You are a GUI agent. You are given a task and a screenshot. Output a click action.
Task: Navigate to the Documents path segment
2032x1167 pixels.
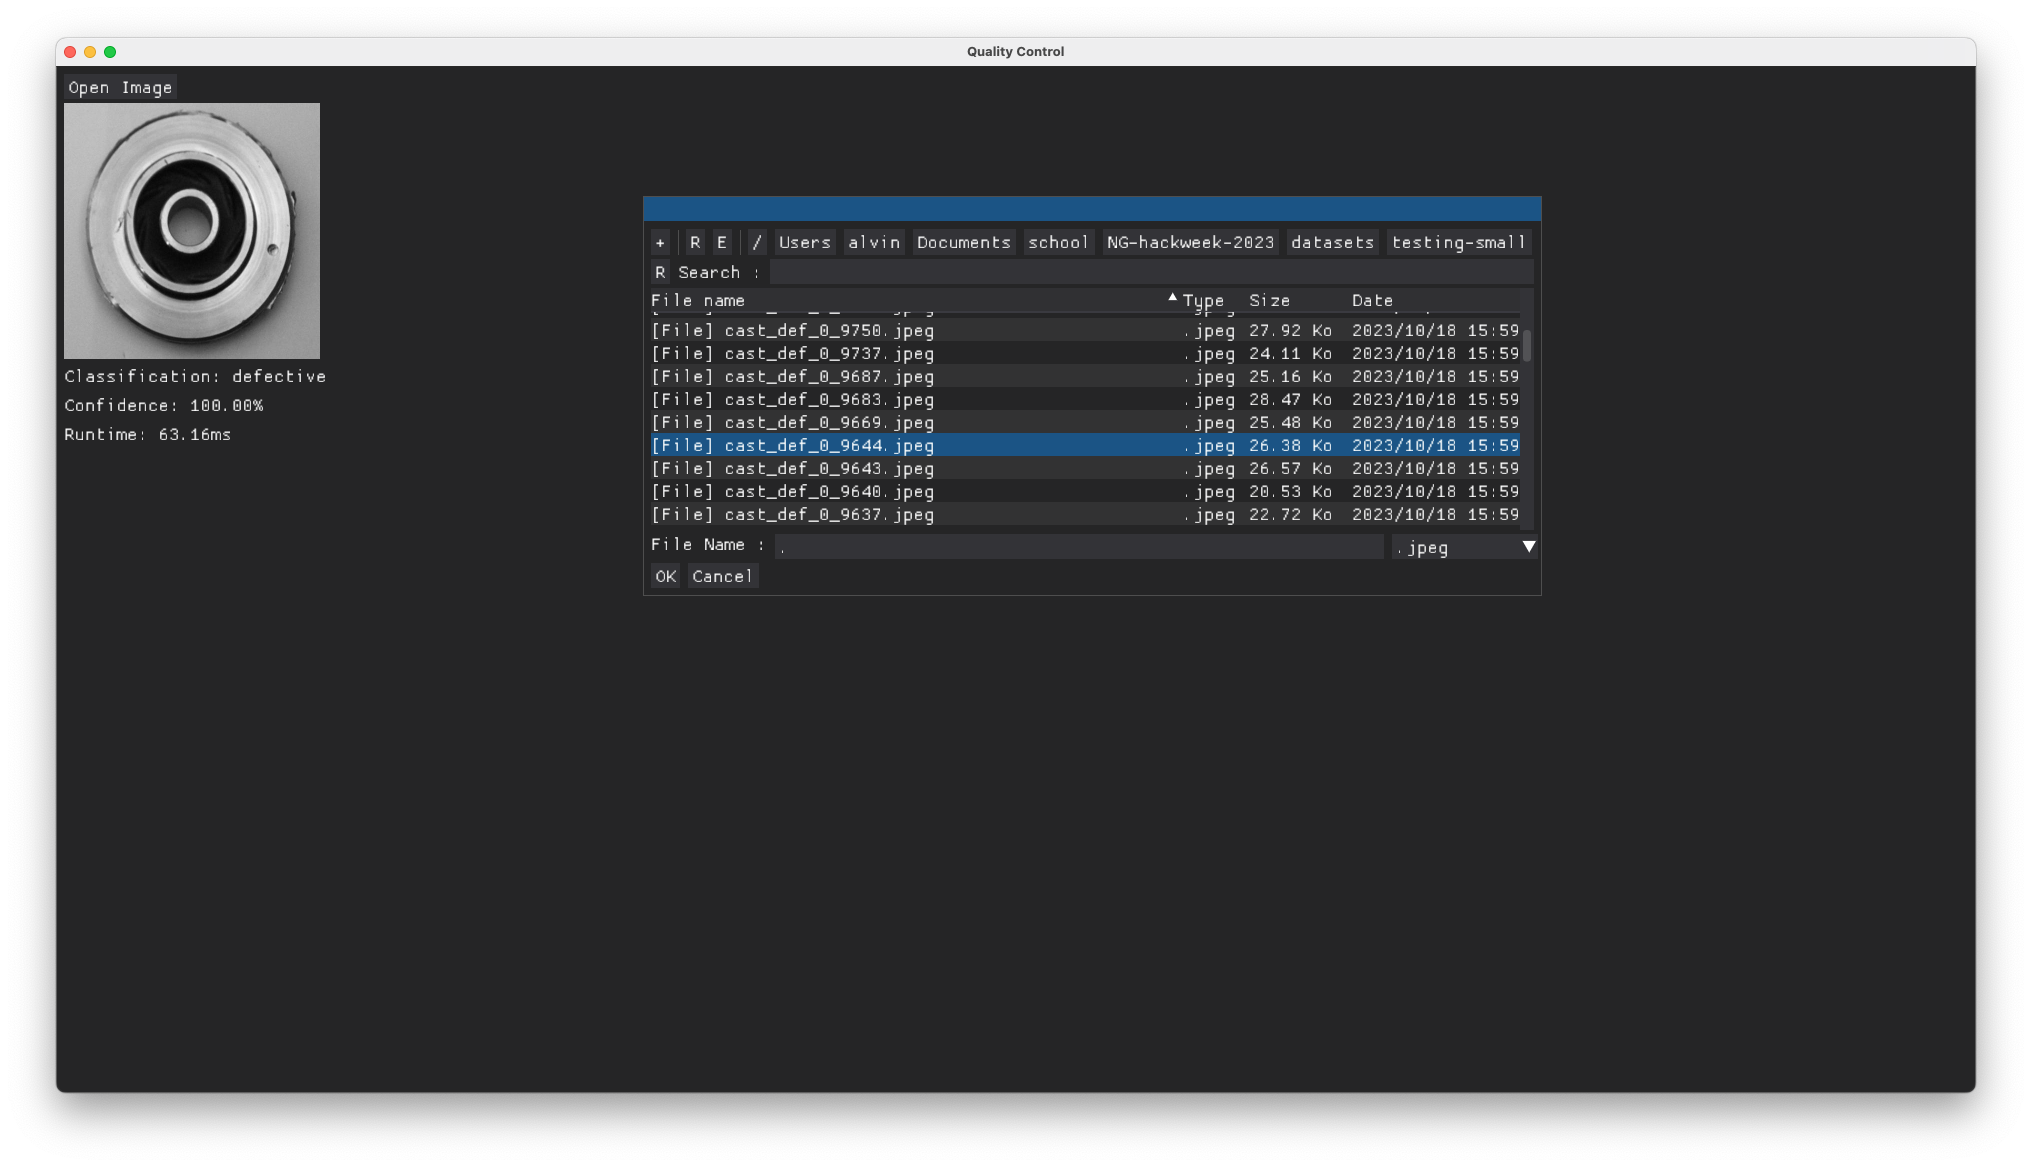pos(963,243)
